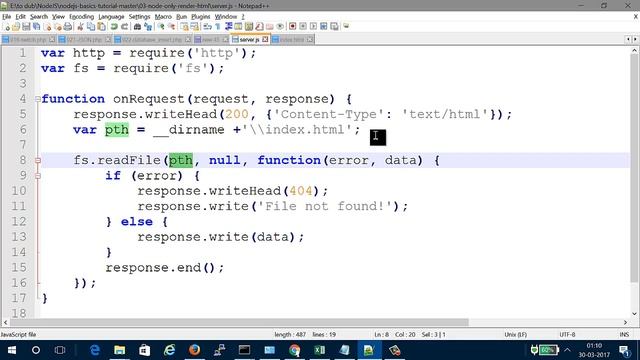
Task: Click the Playback macro icon
Action: (x=313, y=27)
